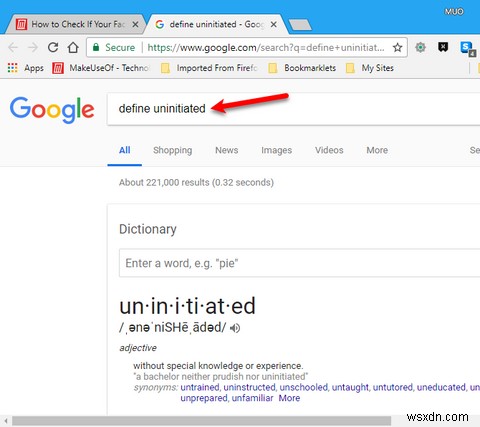The width and height of the screenshot is (480, 427).
Task: Open the Skype extension icon
Action: click(x=467, y=48)
